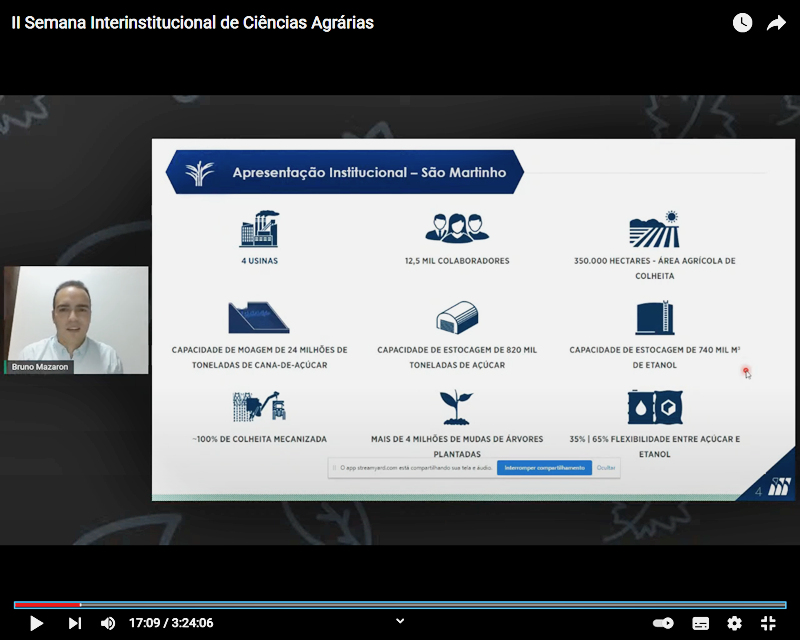Screen dimensions: 800x640
Task: Click 'Interromper compartilhamento' button
Action: (544, 467)
